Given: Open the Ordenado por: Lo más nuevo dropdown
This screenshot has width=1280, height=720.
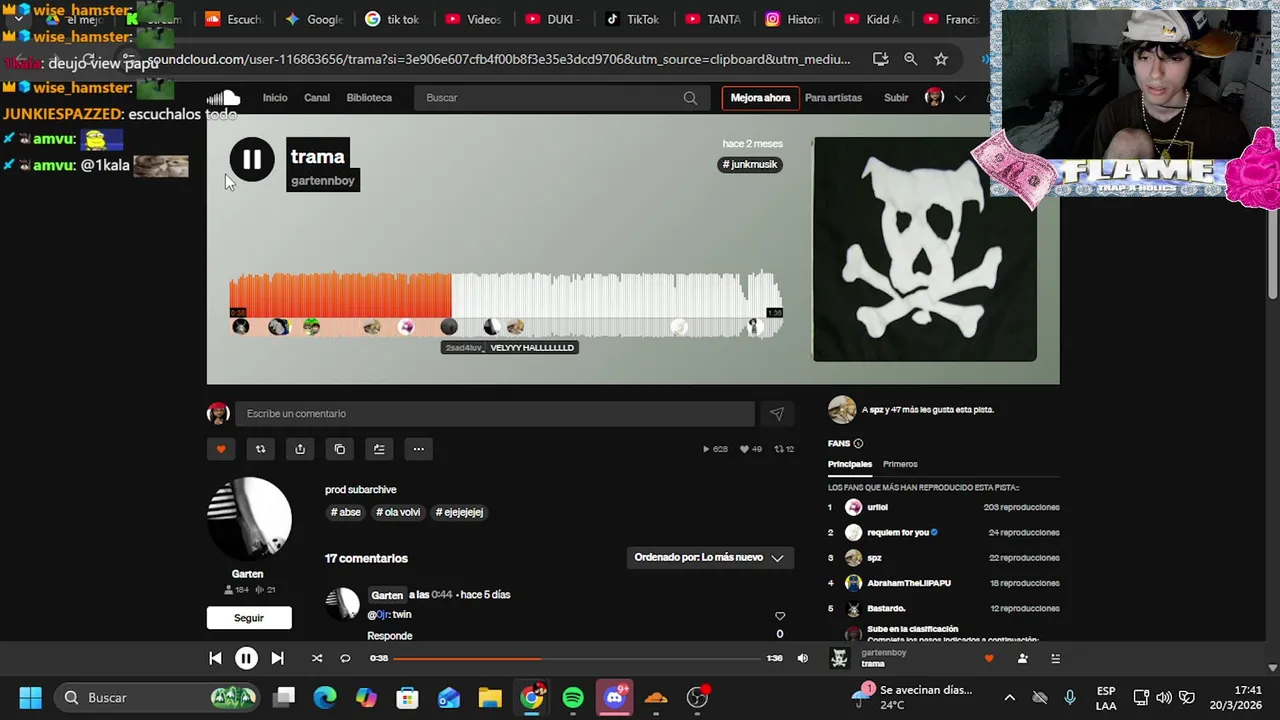Looking at the screenshot, I should (709, 558).
